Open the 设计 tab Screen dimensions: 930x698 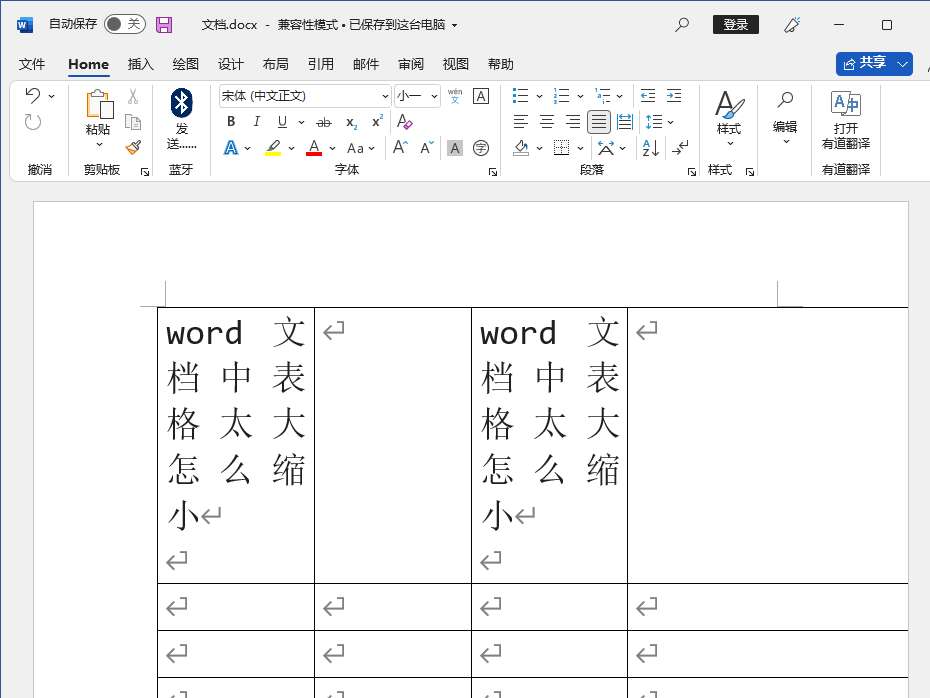230,64
